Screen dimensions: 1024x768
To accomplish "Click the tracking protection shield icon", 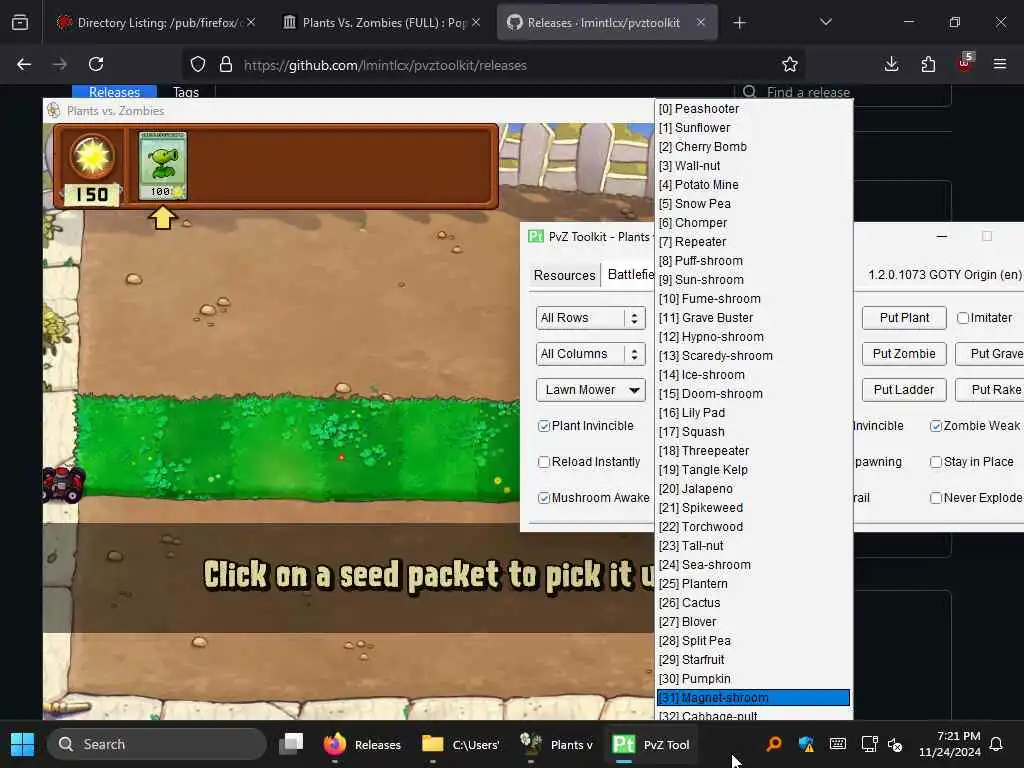I will point(198,64).
